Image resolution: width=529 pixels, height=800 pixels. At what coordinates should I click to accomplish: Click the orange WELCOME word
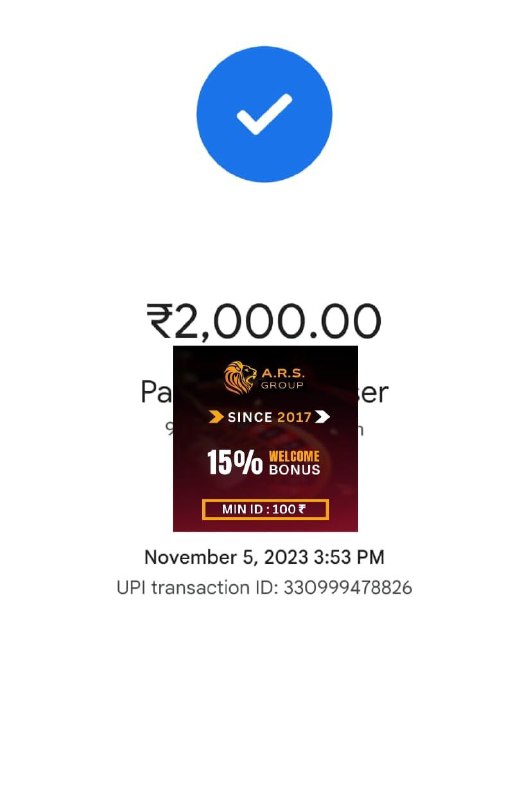[294, 456]
